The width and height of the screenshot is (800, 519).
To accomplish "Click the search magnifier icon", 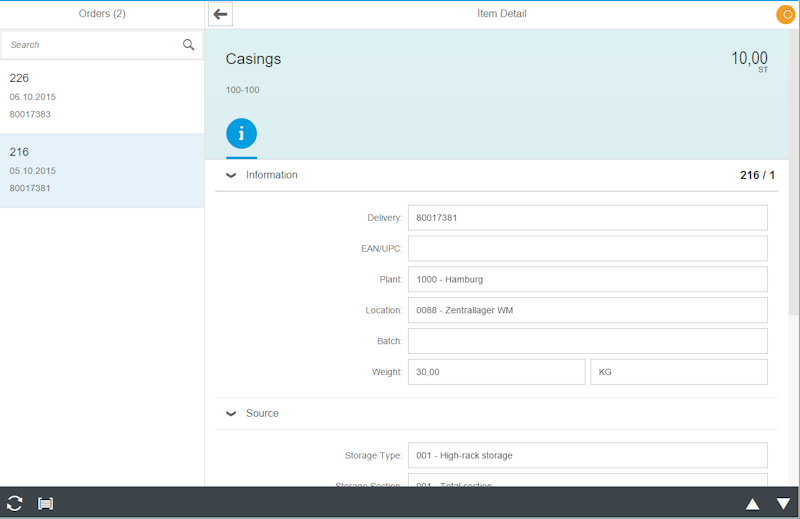I will (189, 45).
